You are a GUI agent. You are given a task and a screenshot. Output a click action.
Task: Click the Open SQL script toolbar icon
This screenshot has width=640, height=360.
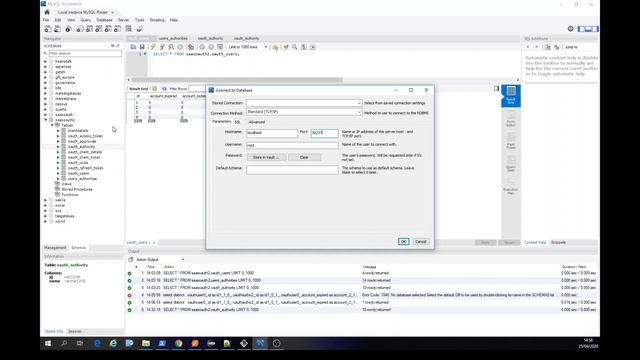tap(58, 29)
